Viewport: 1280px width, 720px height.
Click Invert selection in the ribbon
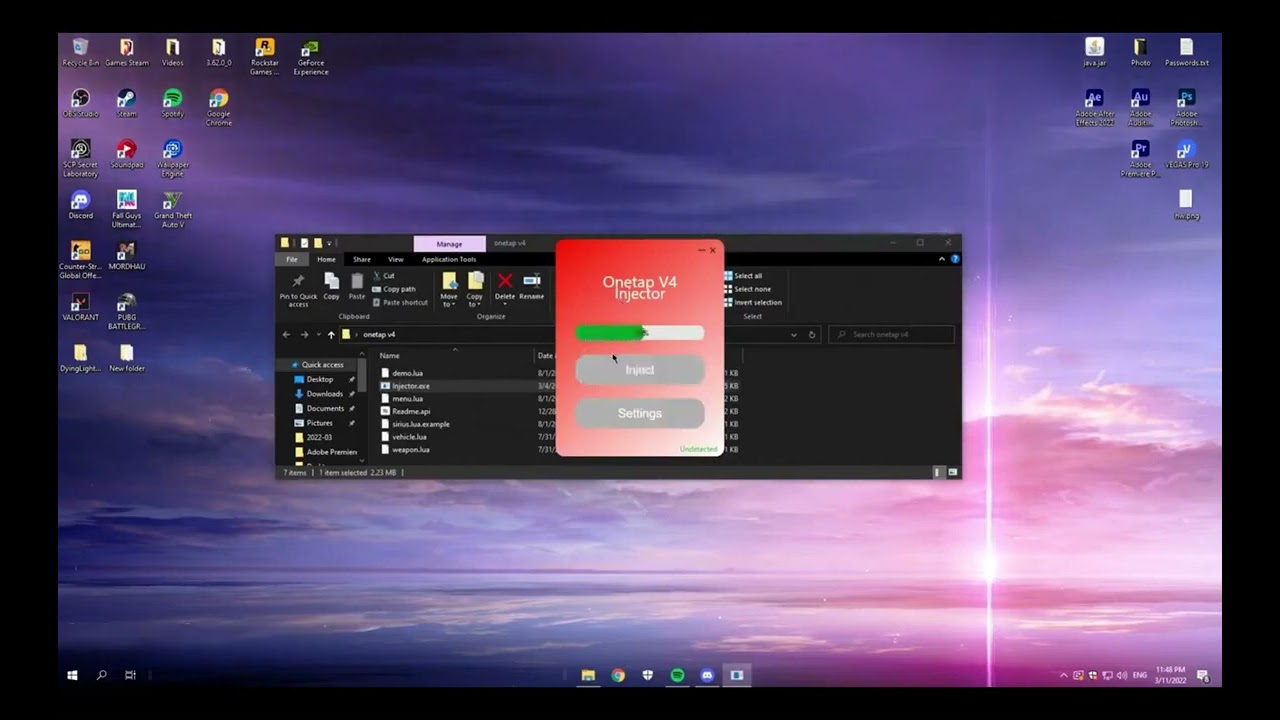pyautogui.click(x=753, y=302)
